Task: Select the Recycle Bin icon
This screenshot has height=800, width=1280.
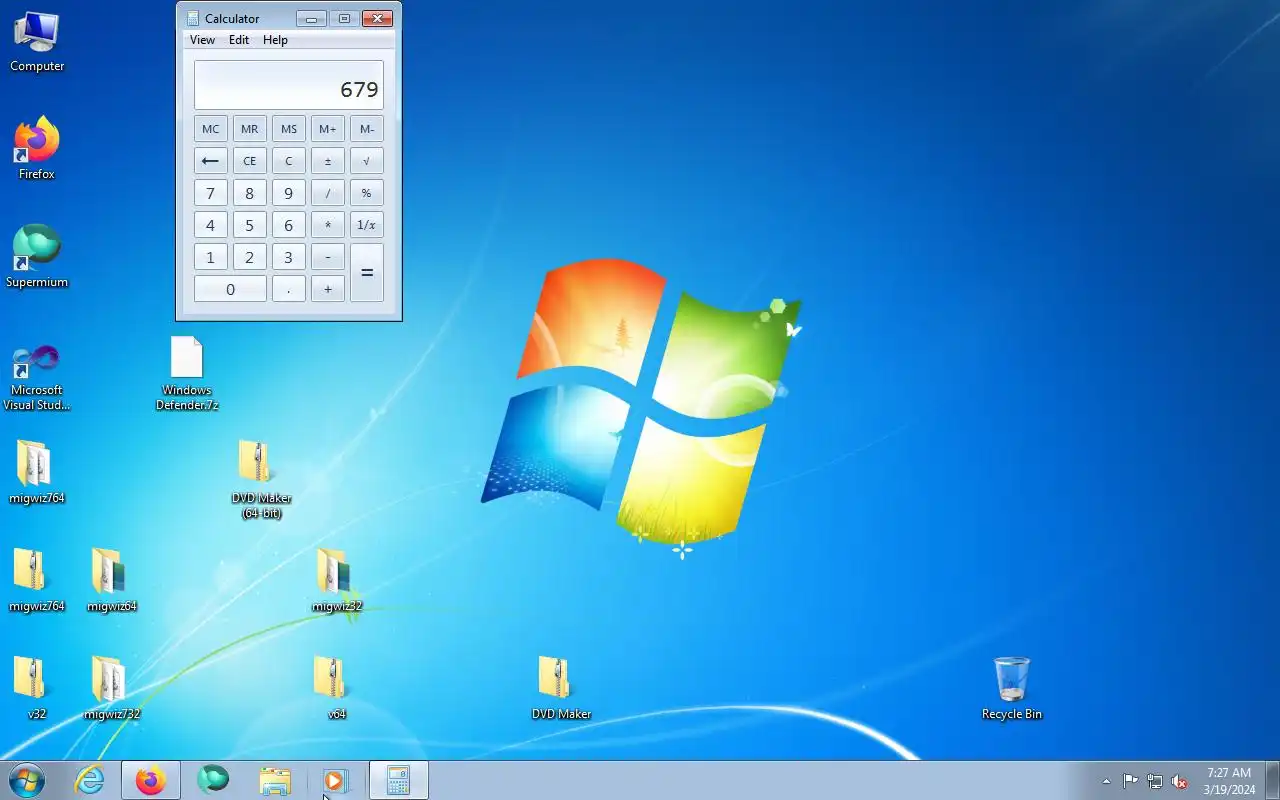Action: (1012, 688)
